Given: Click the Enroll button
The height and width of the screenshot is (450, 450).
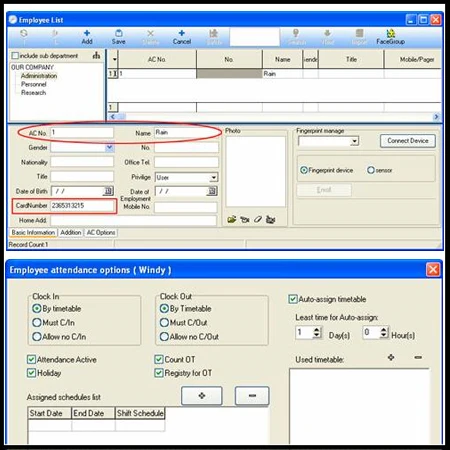Looking at the screenshot, I should tap(324, 190).
